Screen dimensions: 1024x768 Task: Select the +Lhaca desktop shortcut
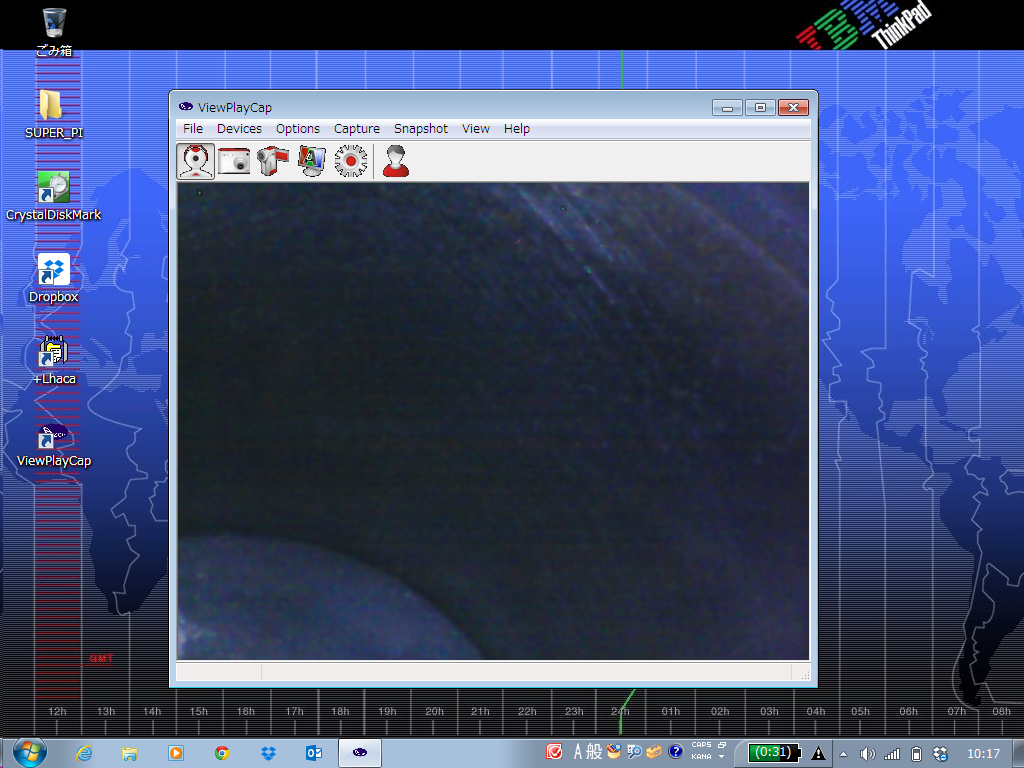click(x=54, y=360)
